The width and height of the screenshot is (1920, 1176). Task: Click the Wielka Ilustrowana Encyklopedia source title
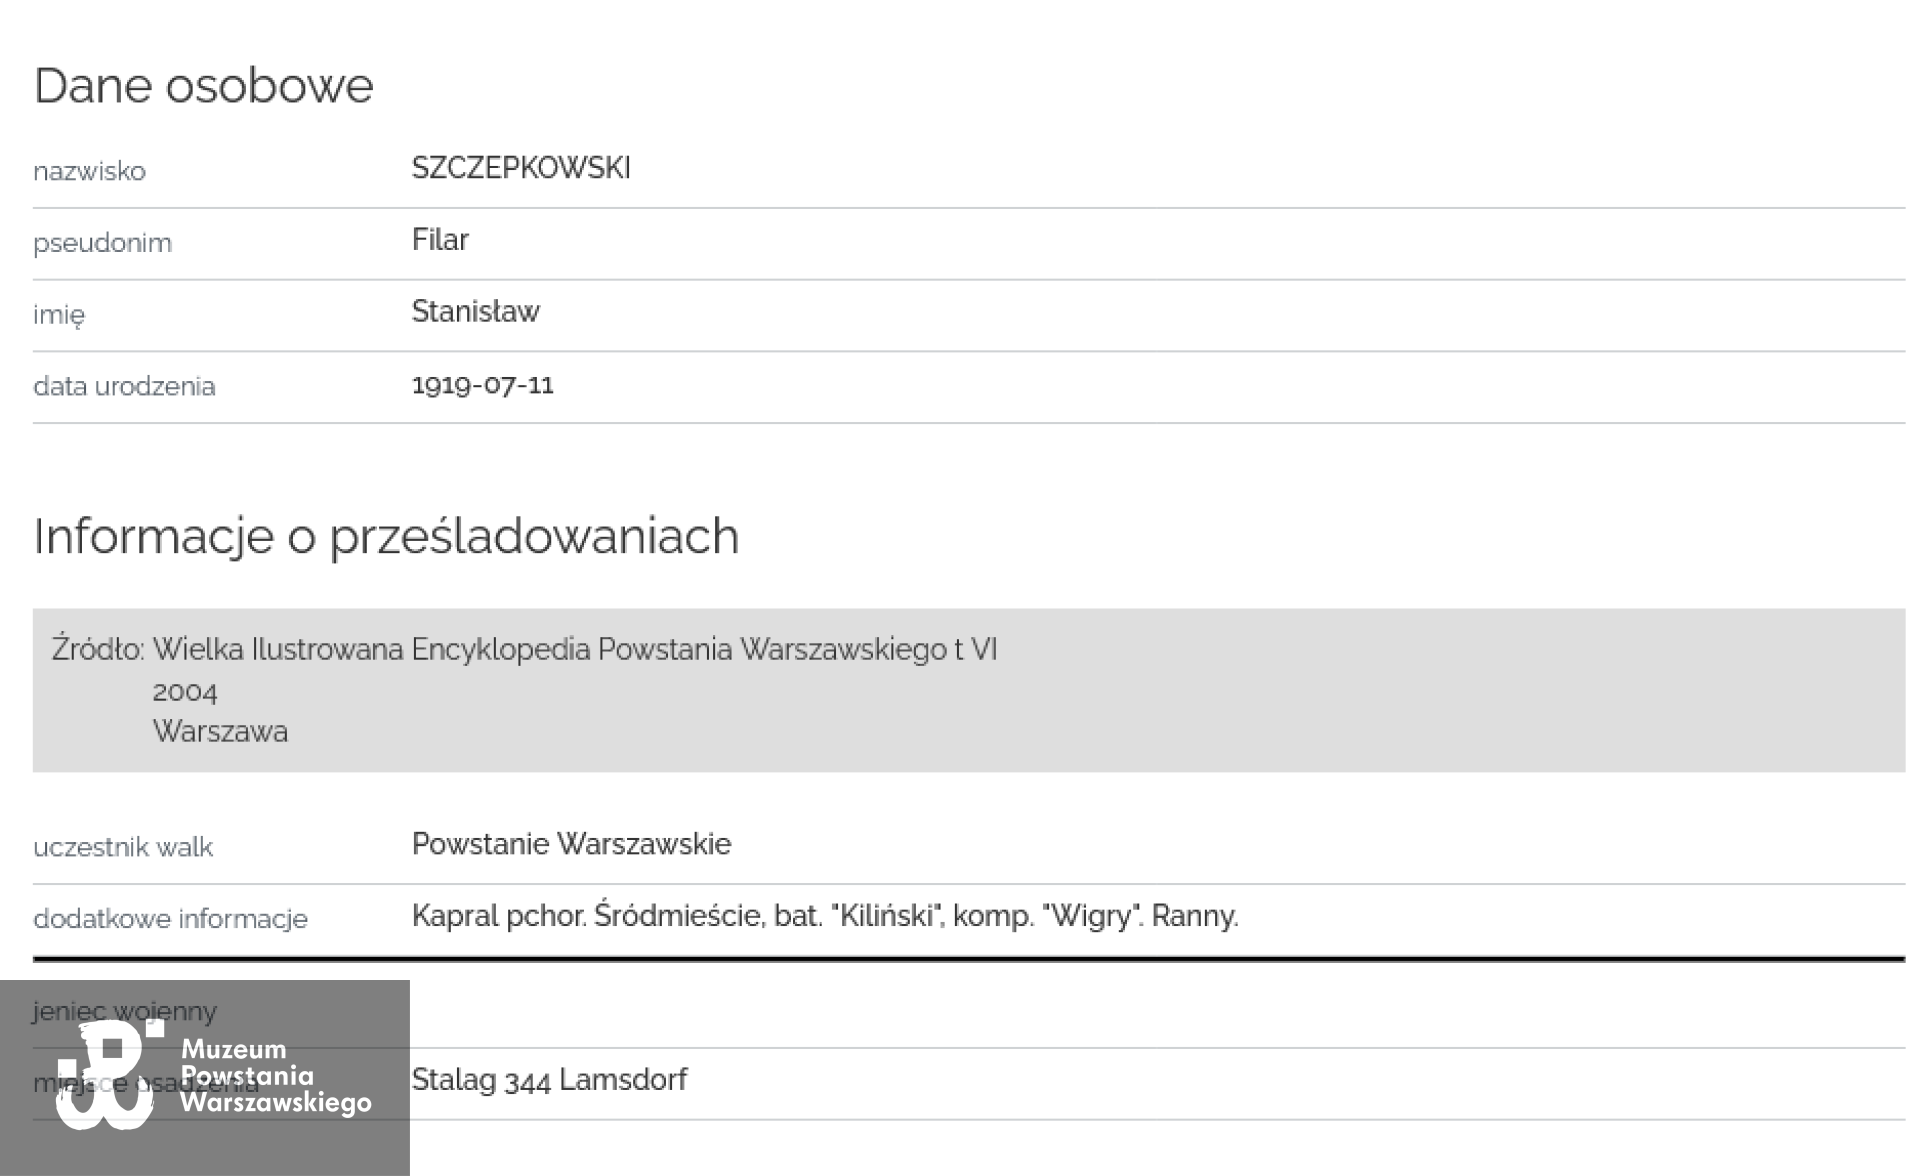pyautogui.click(x=574, y=650)
